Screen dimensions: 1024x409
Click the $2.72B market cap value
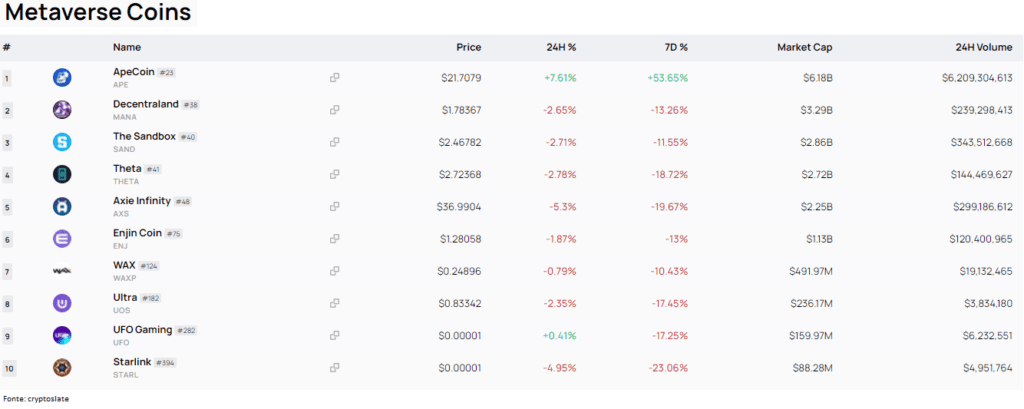[x=816, y=174]
